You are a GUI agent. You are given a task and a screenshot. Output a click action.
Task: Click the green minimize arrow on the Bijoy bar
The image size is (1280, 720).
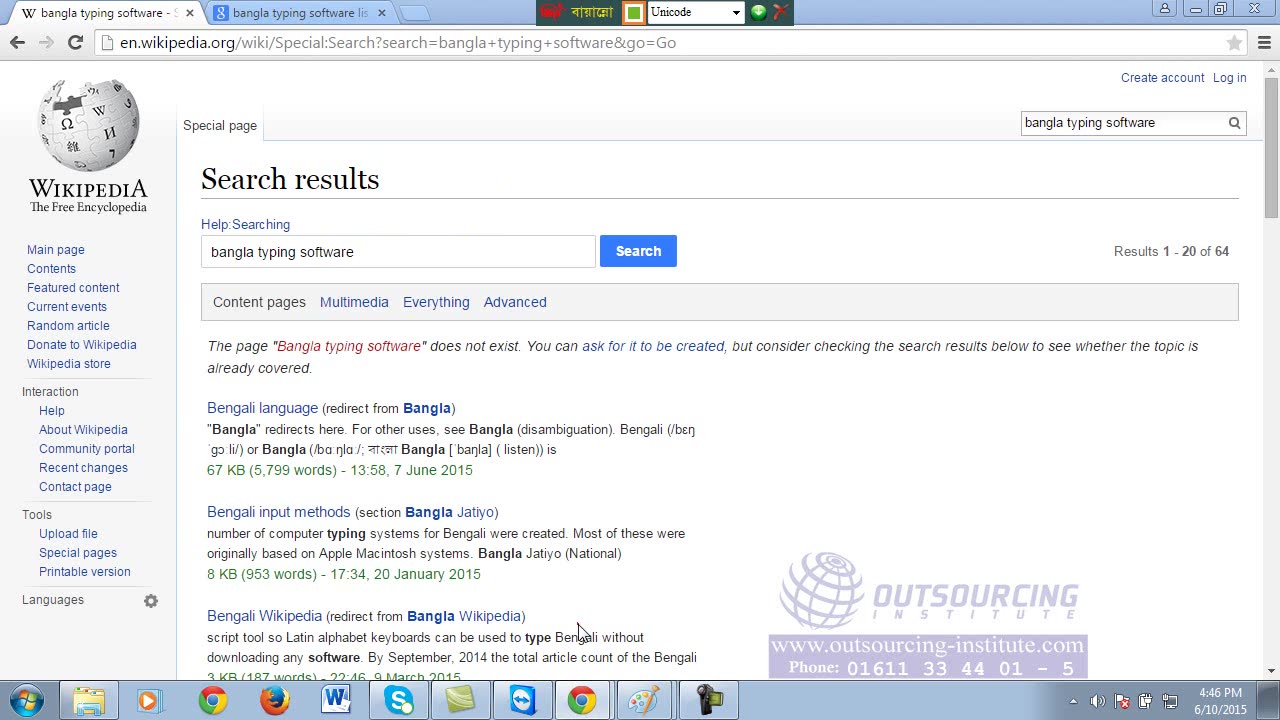coord(758,12)
